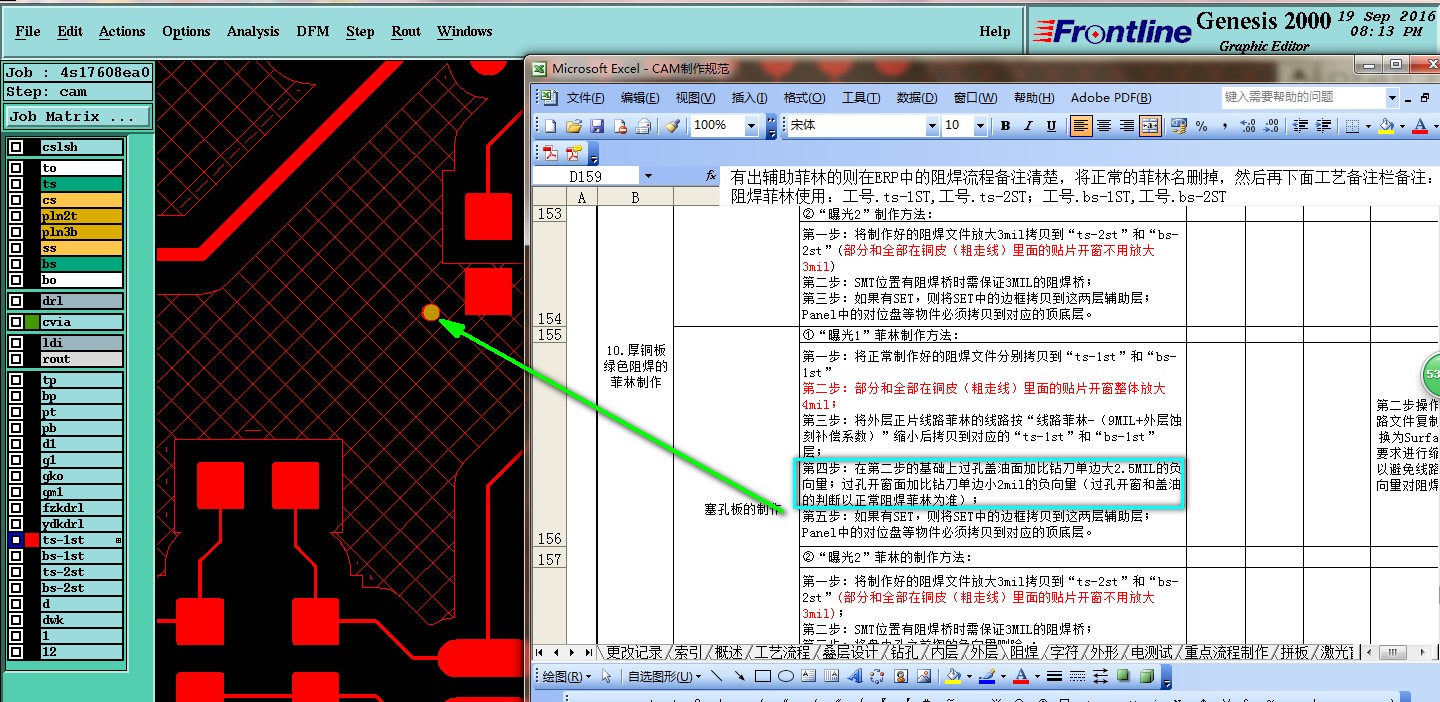Screen dimensions: 1440x702
Task: Open the zoom 100% dropdown
Action: 751,126
